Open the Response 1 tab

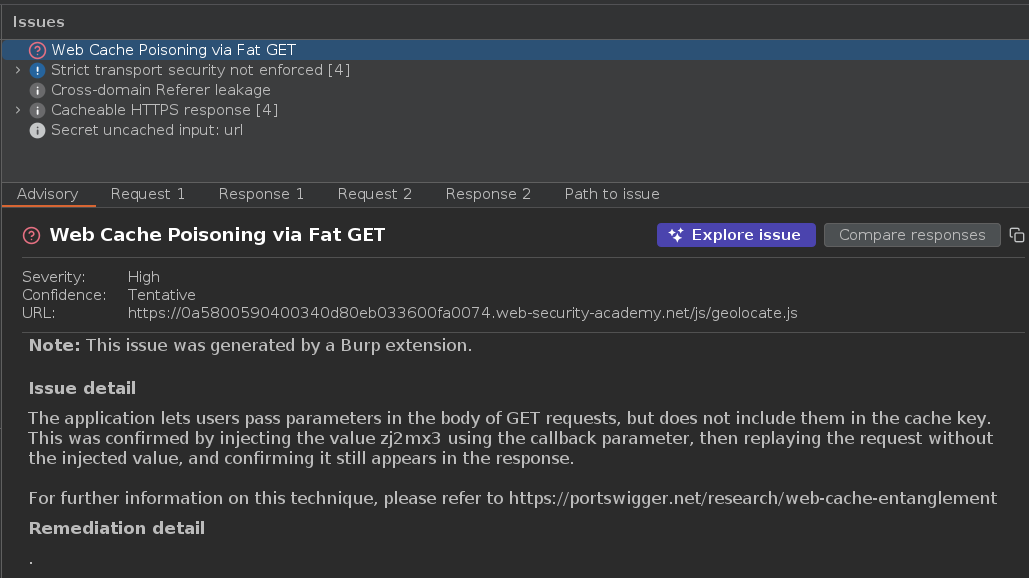[261, 194]
